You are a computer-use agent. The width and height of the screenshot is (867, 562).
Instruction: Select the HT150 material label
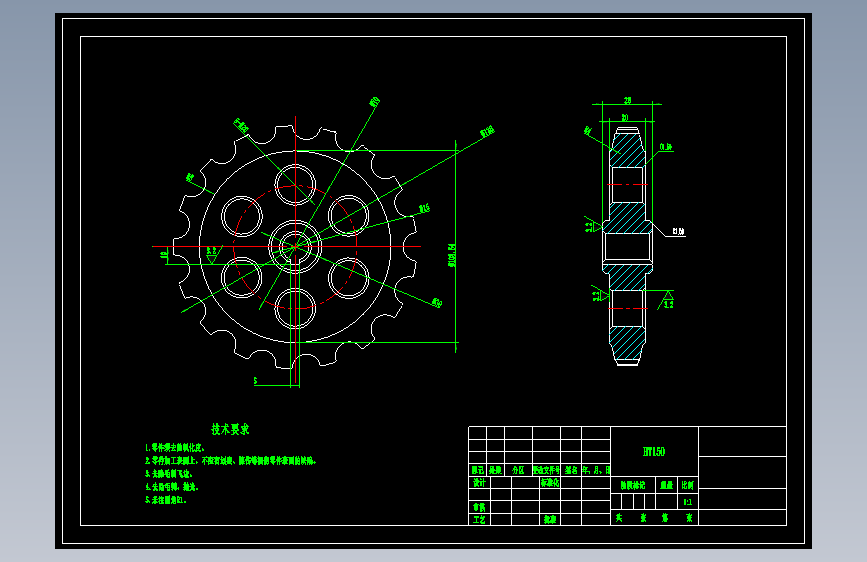click(654, 451)
